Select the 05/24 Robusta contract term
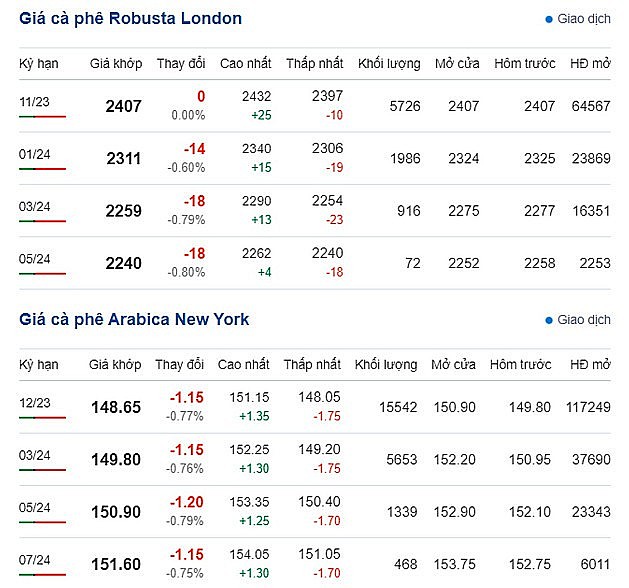The height and width of the screenshot is (588, 629). click(35, 259)
